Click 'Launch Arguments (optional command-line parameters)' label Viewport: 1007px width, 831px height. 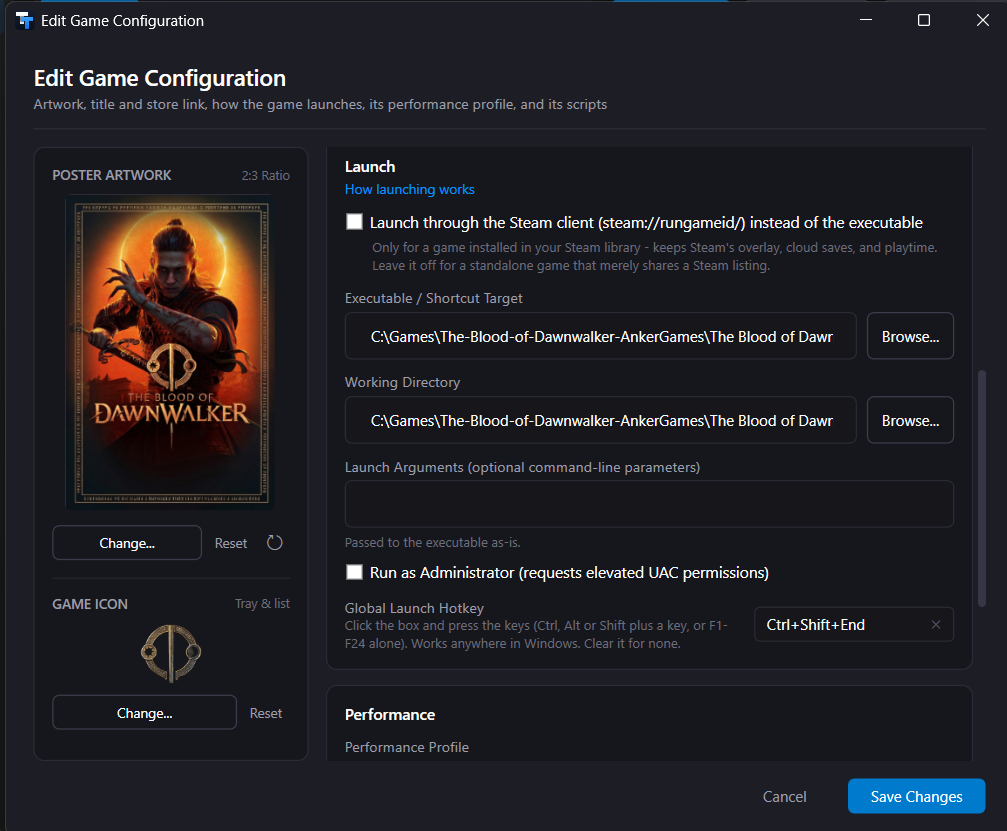point(522,468)
